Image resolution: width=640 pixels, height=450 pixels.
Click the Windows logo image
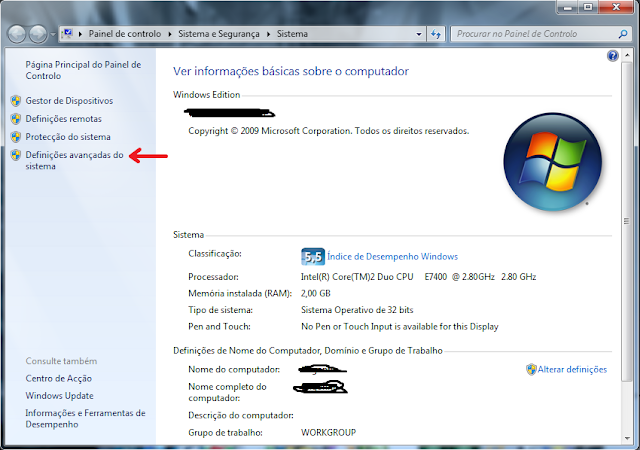pyautogui.click(x=552, y=162)
